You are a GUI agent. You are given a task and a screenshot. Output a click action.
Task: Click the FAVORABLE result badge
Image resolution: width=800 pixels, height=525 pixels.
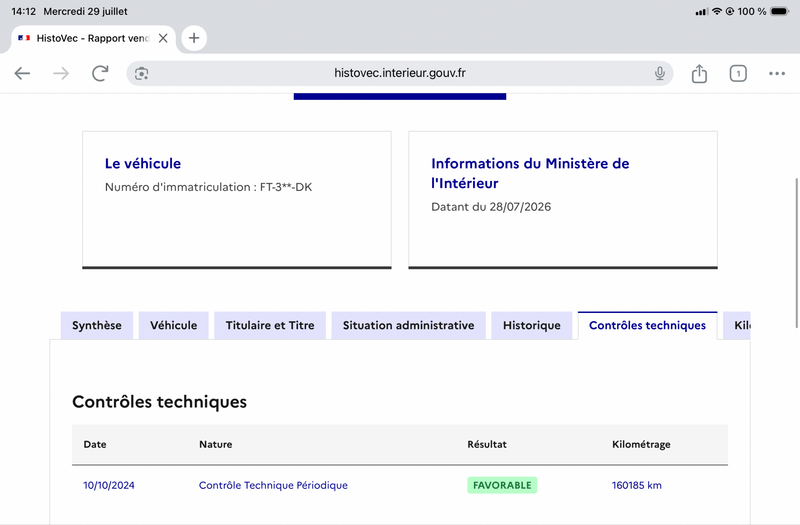(502, 485)
